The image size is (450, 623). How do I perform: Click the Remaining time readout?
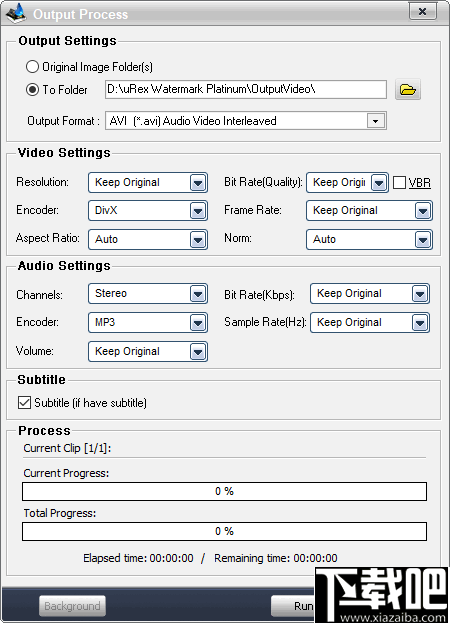(x=276, y=558)
